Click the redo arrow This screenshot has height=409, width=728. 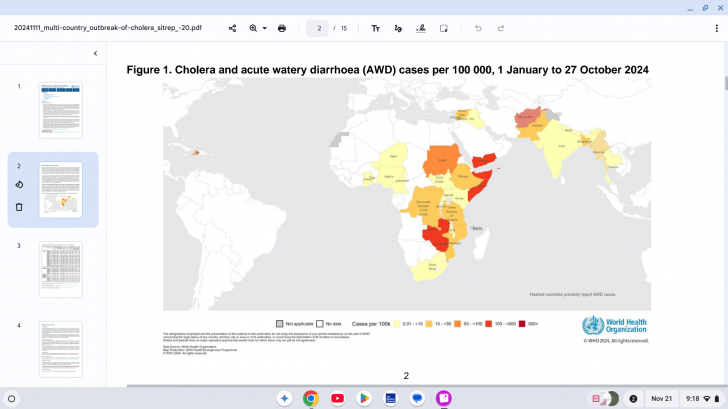point(501,28)
